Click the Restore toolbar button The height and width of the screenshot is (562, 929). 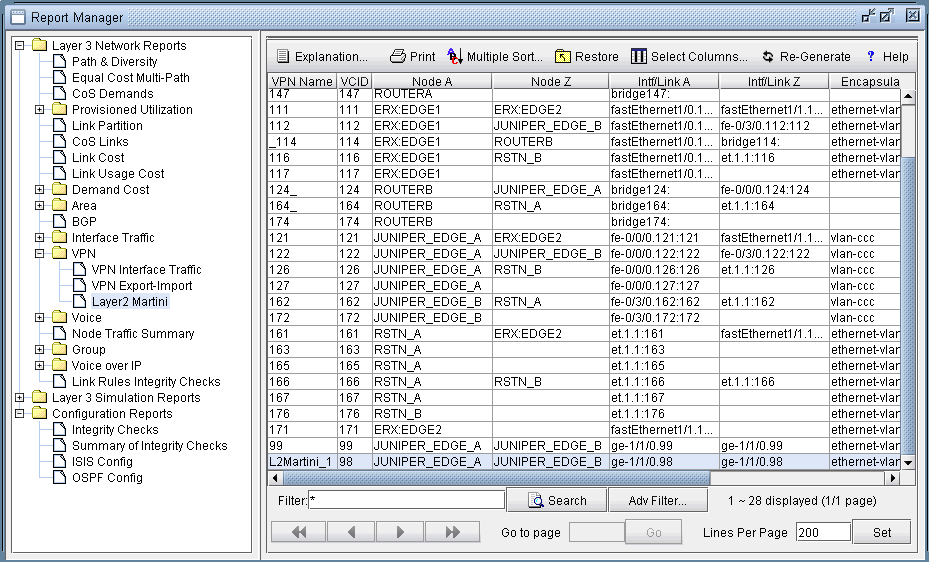587,57
